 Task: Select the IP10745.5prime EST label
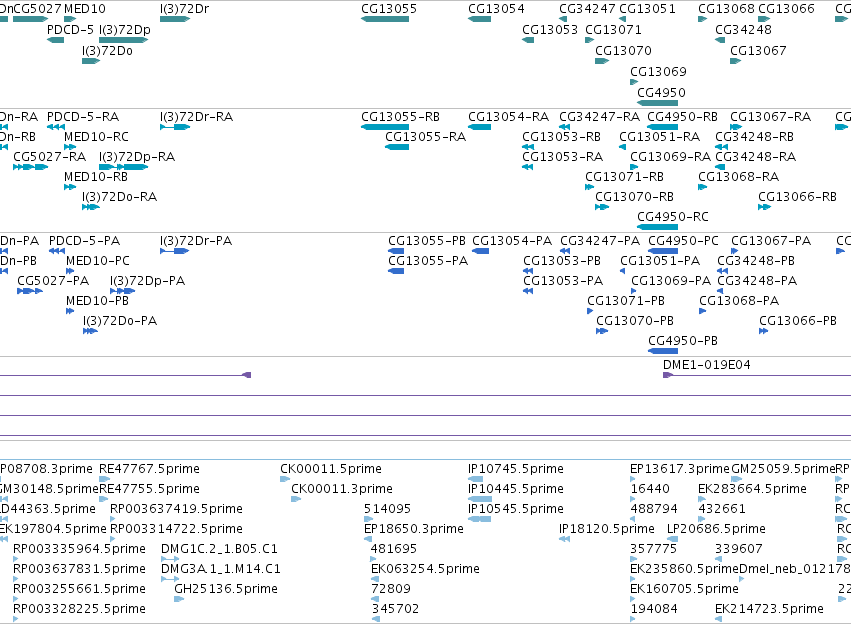coord(516,469)
